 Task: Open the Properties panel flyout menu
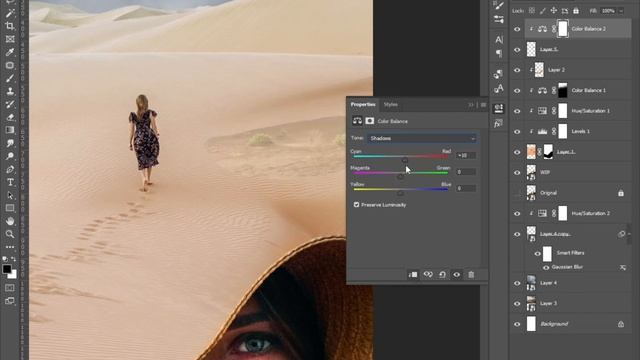483,105
